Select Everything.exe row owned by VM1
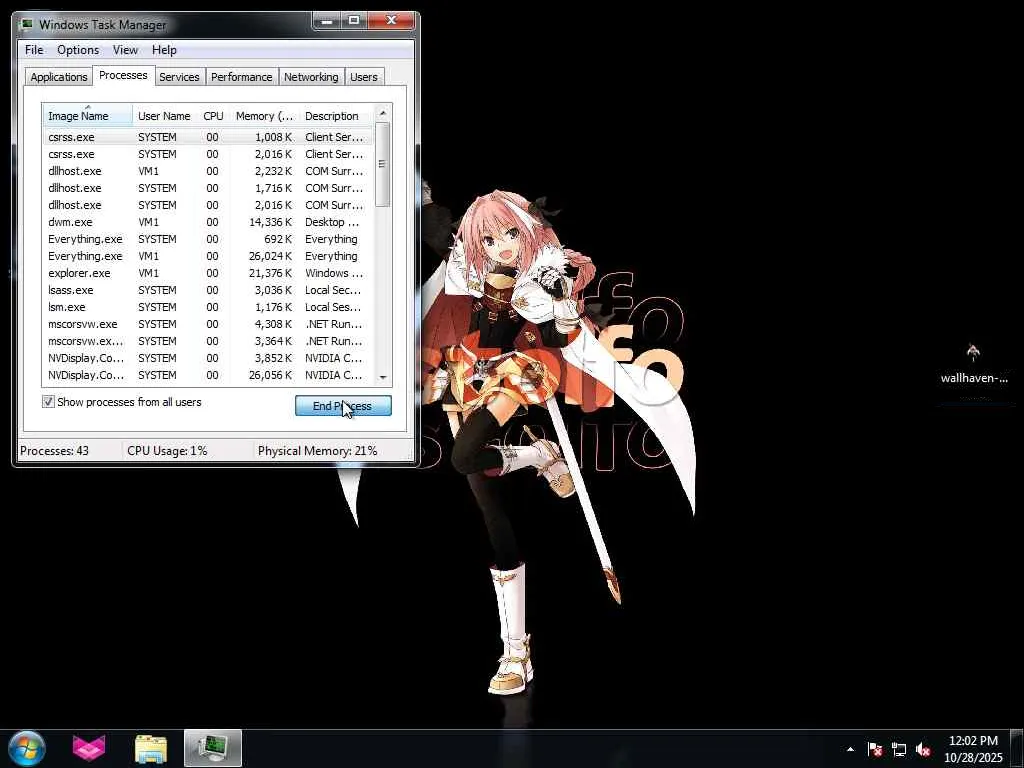The width and height of the screenshot is (1024, 768). (x=208, y=256)
